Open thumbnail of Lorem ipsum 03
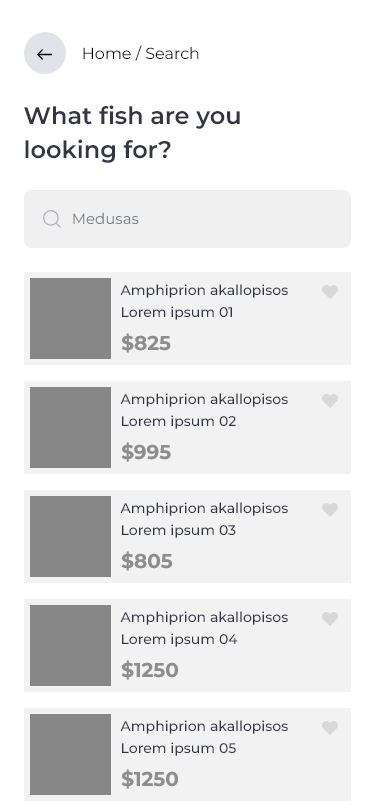 click(x=70, y=536)
